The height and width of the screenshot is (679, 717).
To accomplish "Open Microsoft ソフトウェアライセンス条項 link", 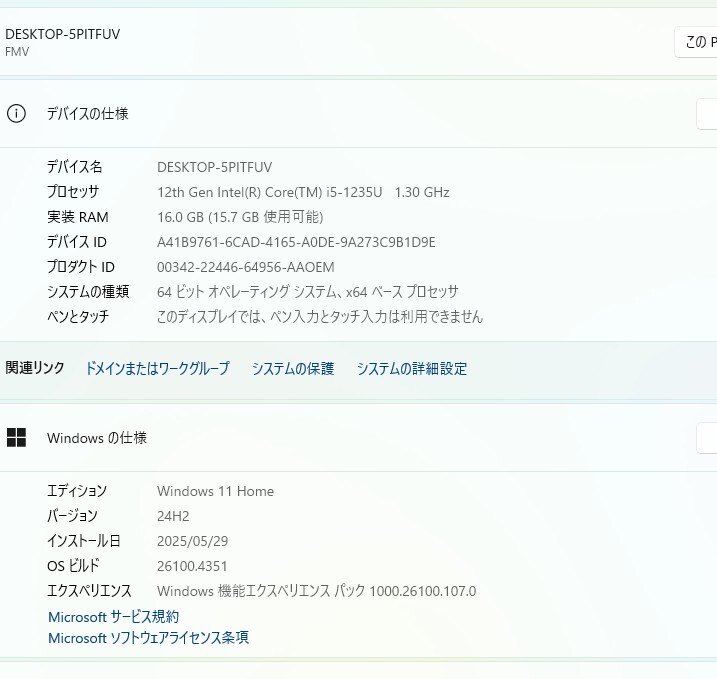I will point(149,638).
